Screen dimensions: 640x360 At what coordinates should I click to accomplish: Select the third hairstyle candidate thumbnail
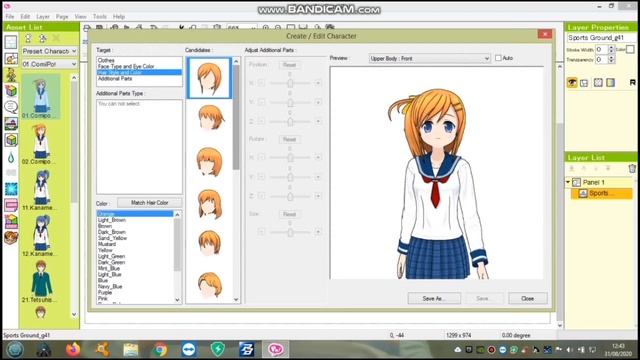click(210, 162)
